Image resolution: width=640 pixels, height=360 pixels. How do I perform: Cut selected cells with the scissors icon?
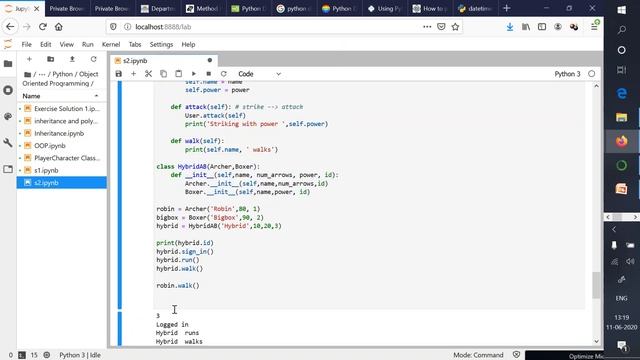[148, 74]
